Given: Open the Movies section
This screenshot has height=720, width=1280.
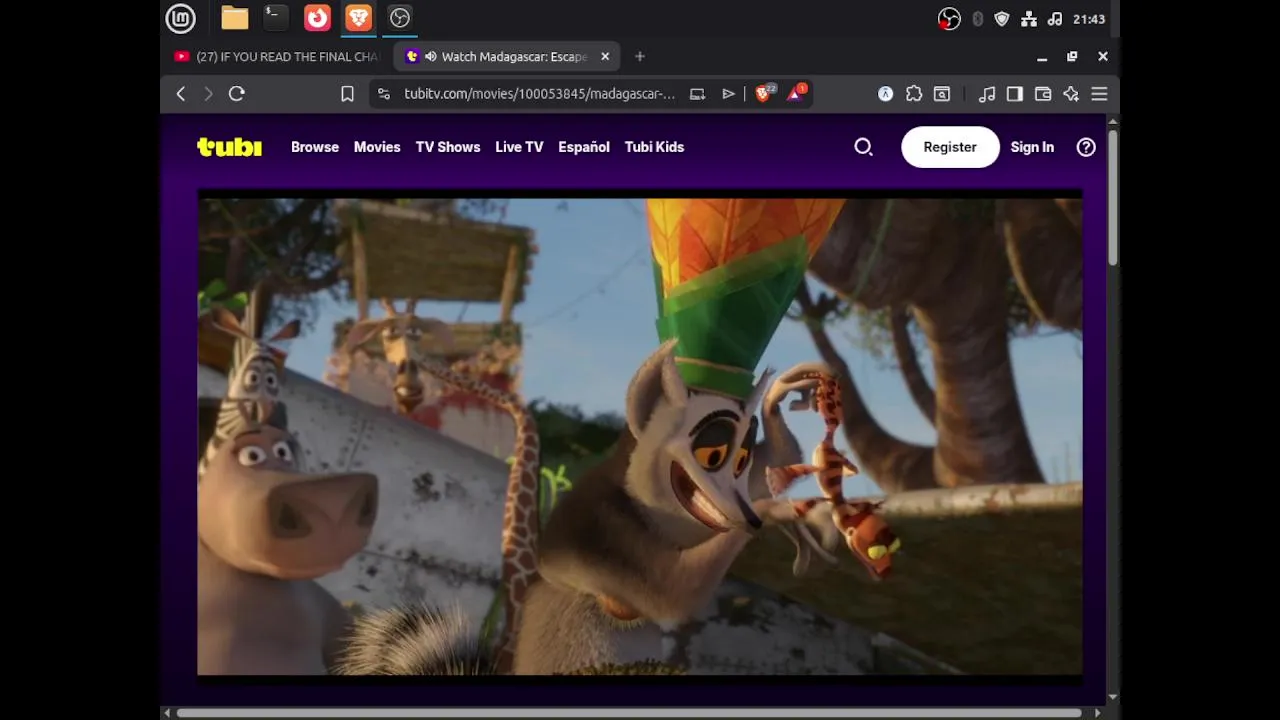Looking at the screenshot, I should pyautogui.click(x=377, y=147).
